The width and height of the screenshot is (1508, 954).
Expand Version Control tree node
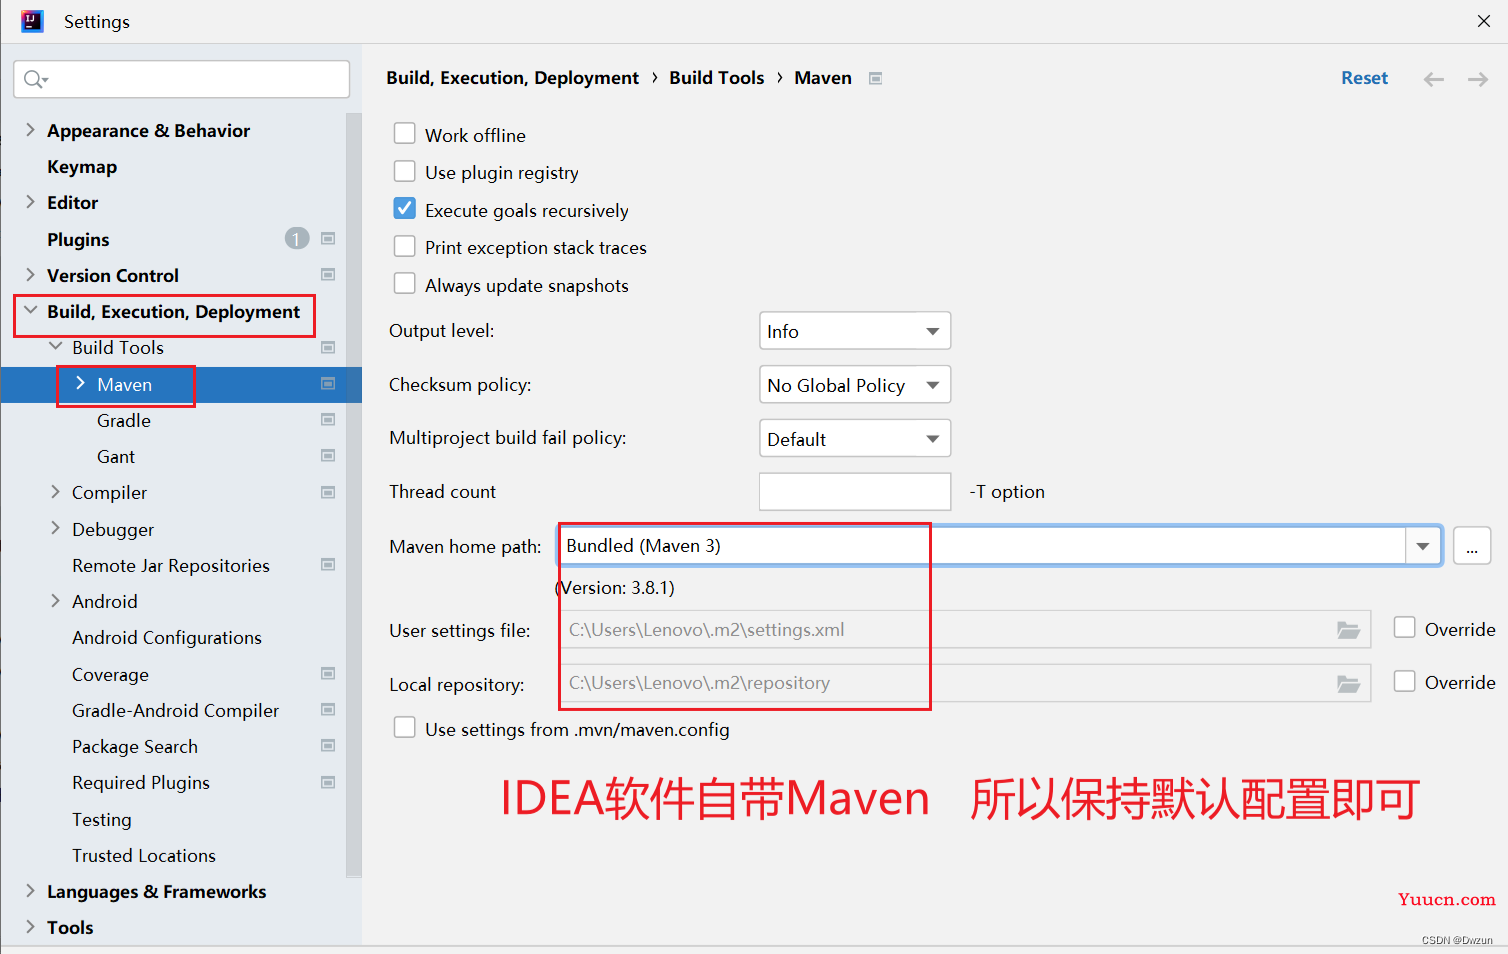tap(30, 275)
